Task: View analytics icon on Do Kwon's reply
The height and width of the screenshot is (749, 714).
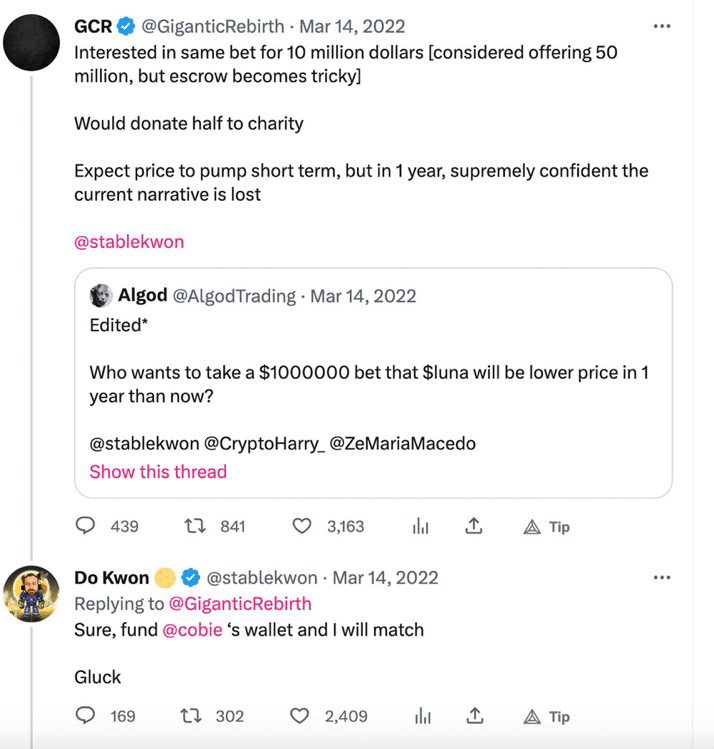Action: point(422,716)
